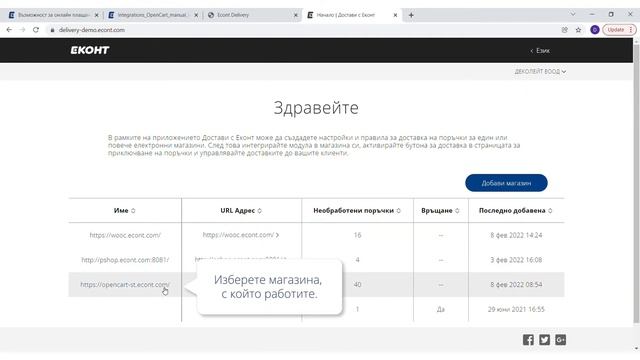This screenshot has width=640, height=360.
Task: Select the Начало | Достави с Еконт tab
Action: 352,15
